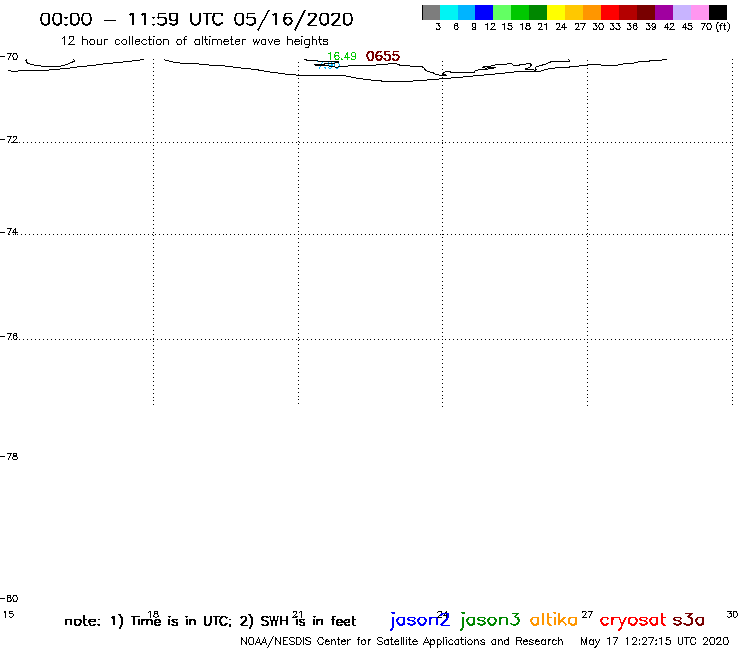Select the jason2 satellite legend label
Viewport: 740px width, 650px height.
coord(420,620)
